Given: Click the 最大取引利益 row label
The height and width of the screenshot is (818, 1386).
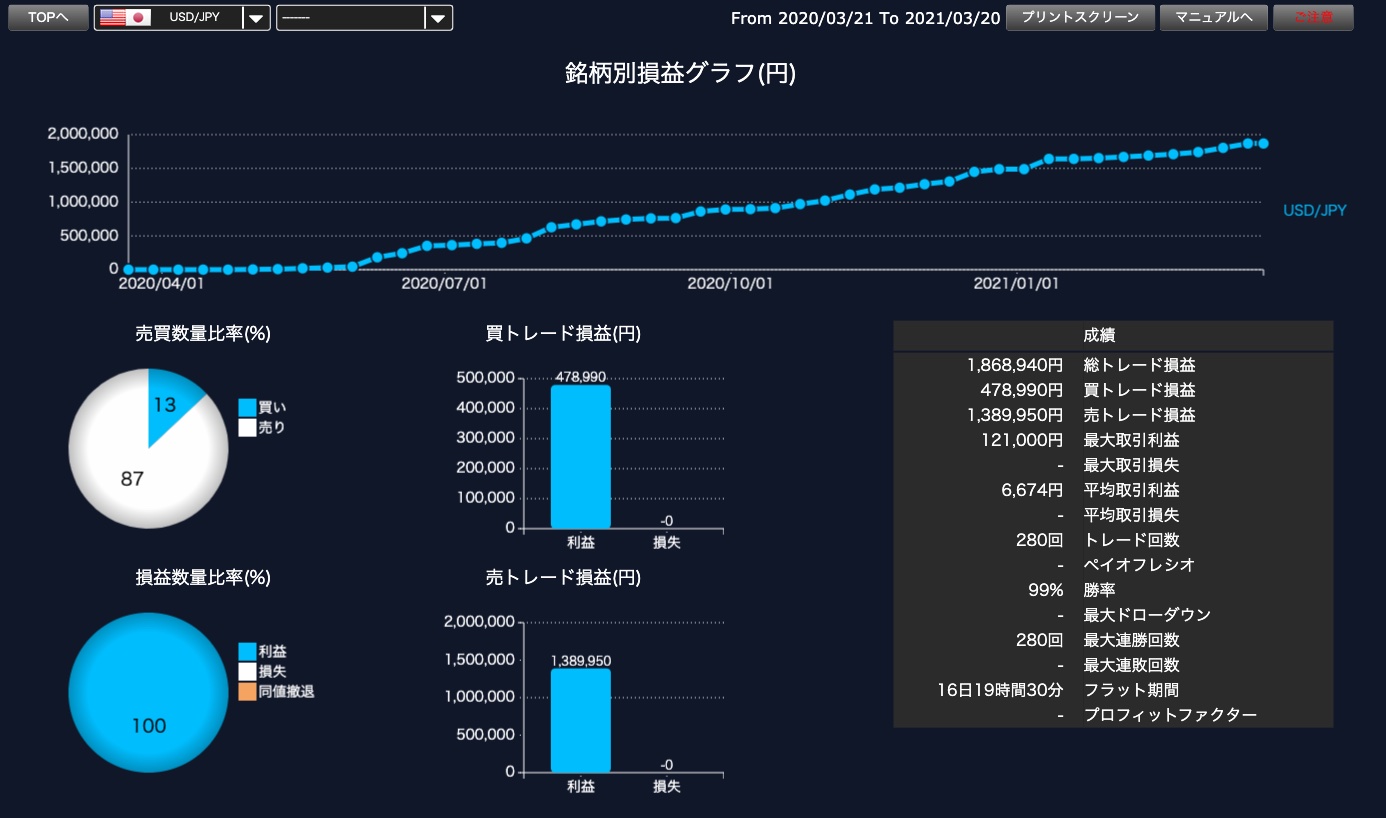Looking at the screenshot, I should pos(1131,440).
